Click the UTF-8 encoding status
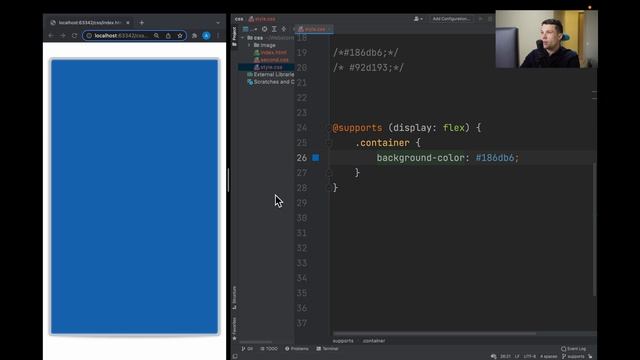Image resolution: width=640 pixels, height=360 pixels. [x=529, y=356]
